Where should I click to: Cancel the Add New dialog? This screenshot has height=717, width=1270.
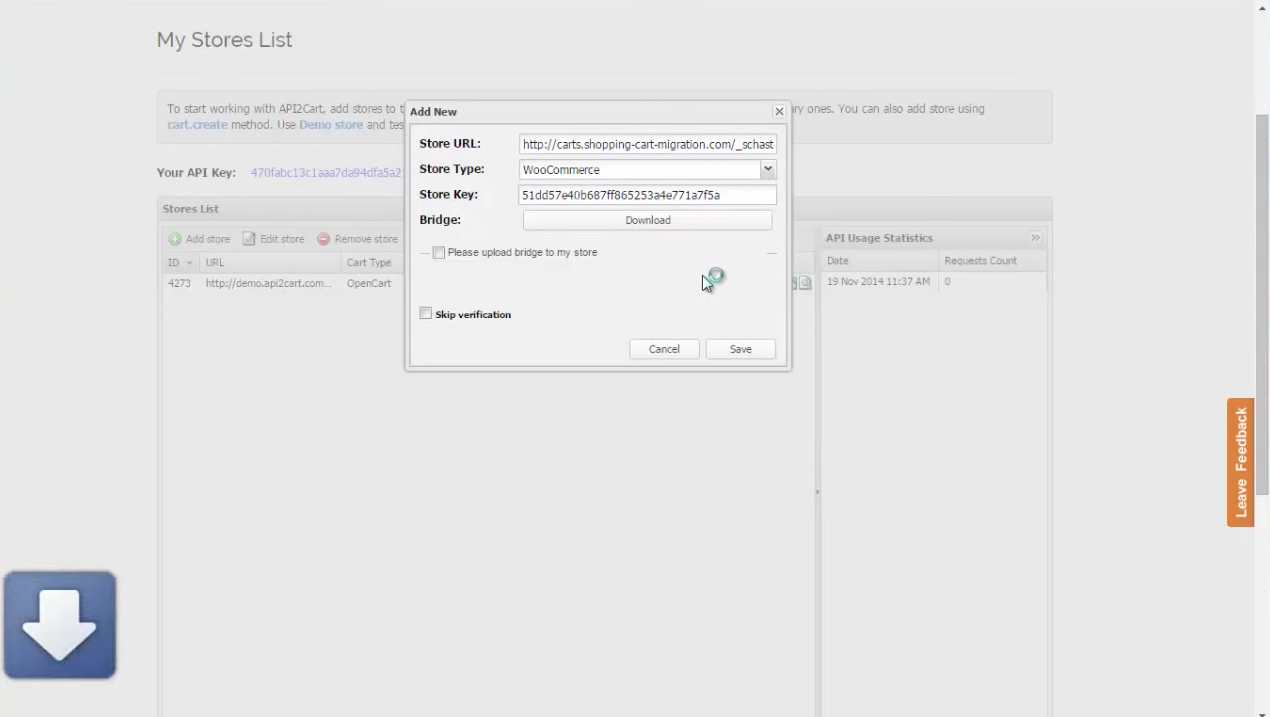pyautogui.click(x=664, y=349)
